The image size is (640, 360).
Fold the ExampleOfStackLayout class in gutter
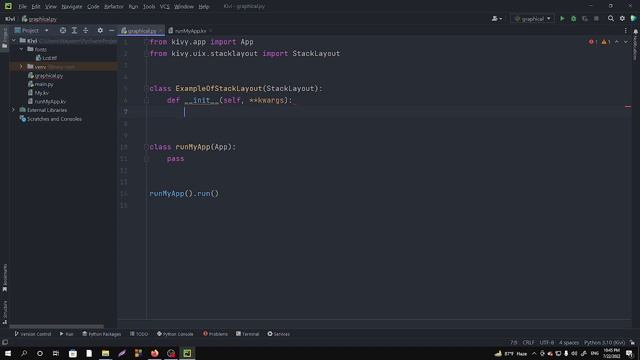click(x=146, y=89)
